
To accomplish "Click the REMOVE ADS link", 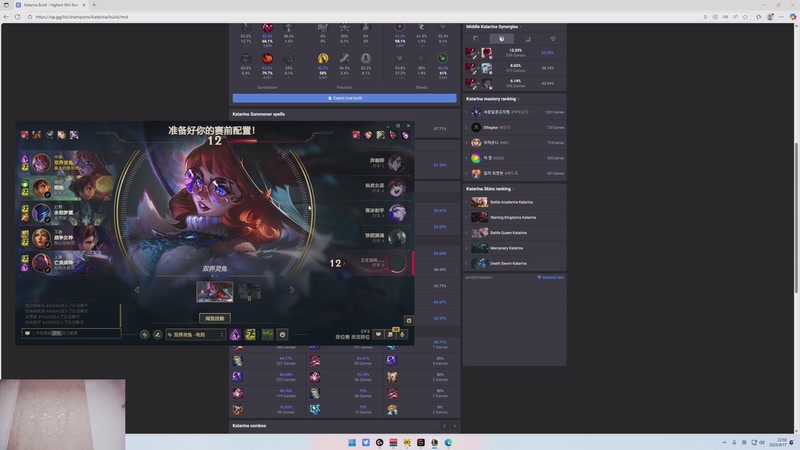I will [x=551, y=278].
